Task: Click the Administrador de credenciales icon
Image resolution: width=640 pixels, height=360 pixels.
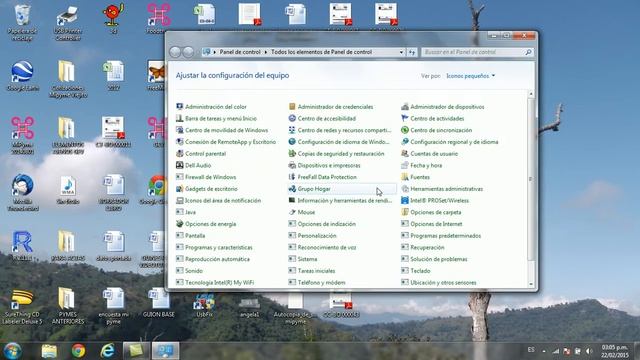Action: (x=292, y=107)
